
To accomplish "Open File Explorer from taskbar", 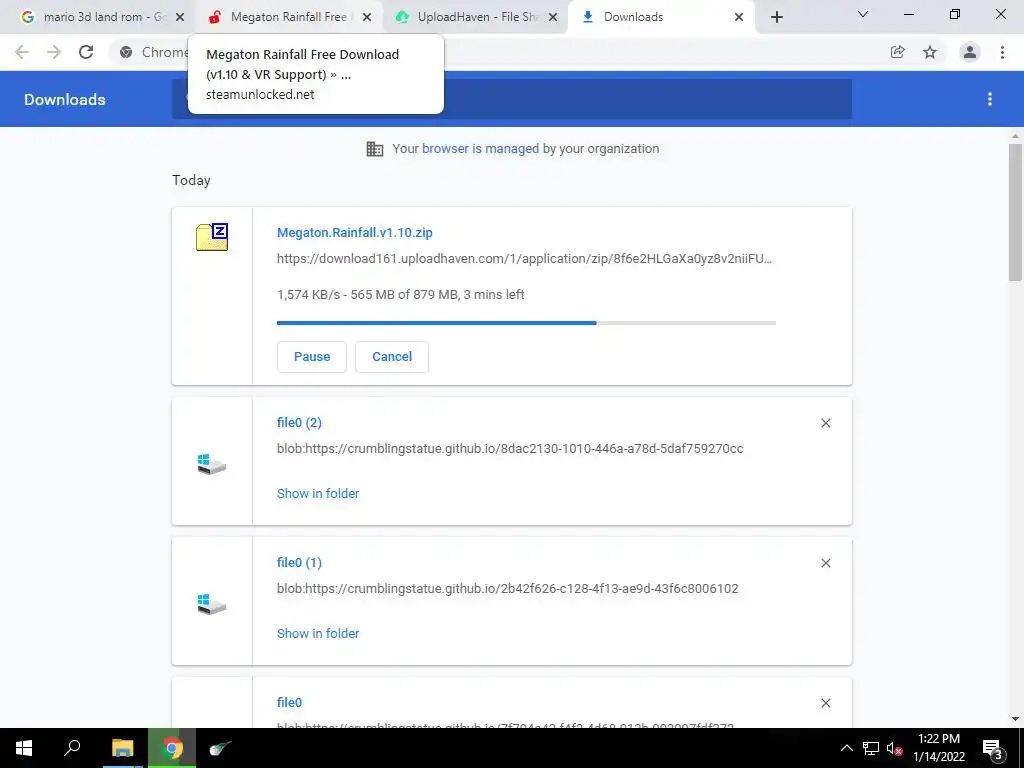I will (x=123, y=748).
